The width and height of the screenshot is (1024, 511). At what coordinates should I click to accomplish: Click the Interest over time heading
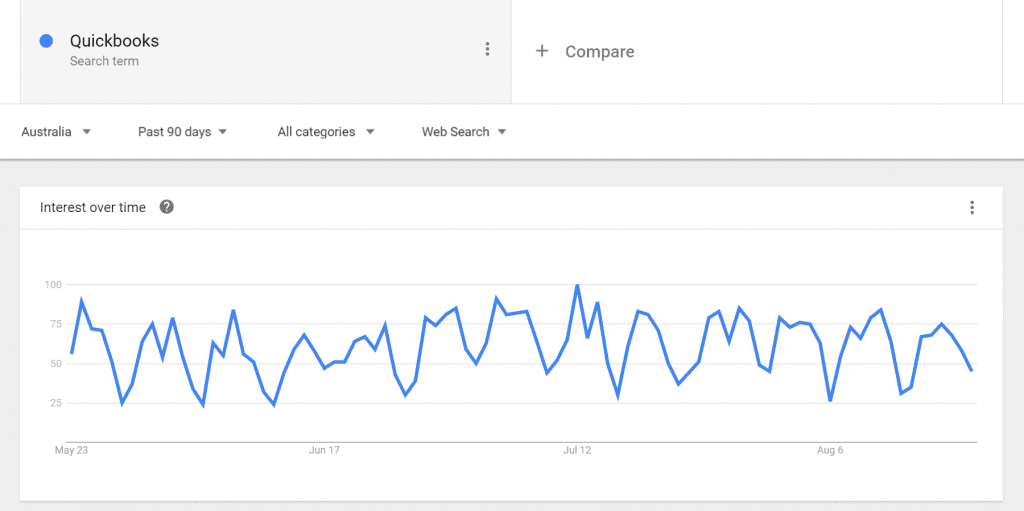pyautogui.click(x=93, y=208)
